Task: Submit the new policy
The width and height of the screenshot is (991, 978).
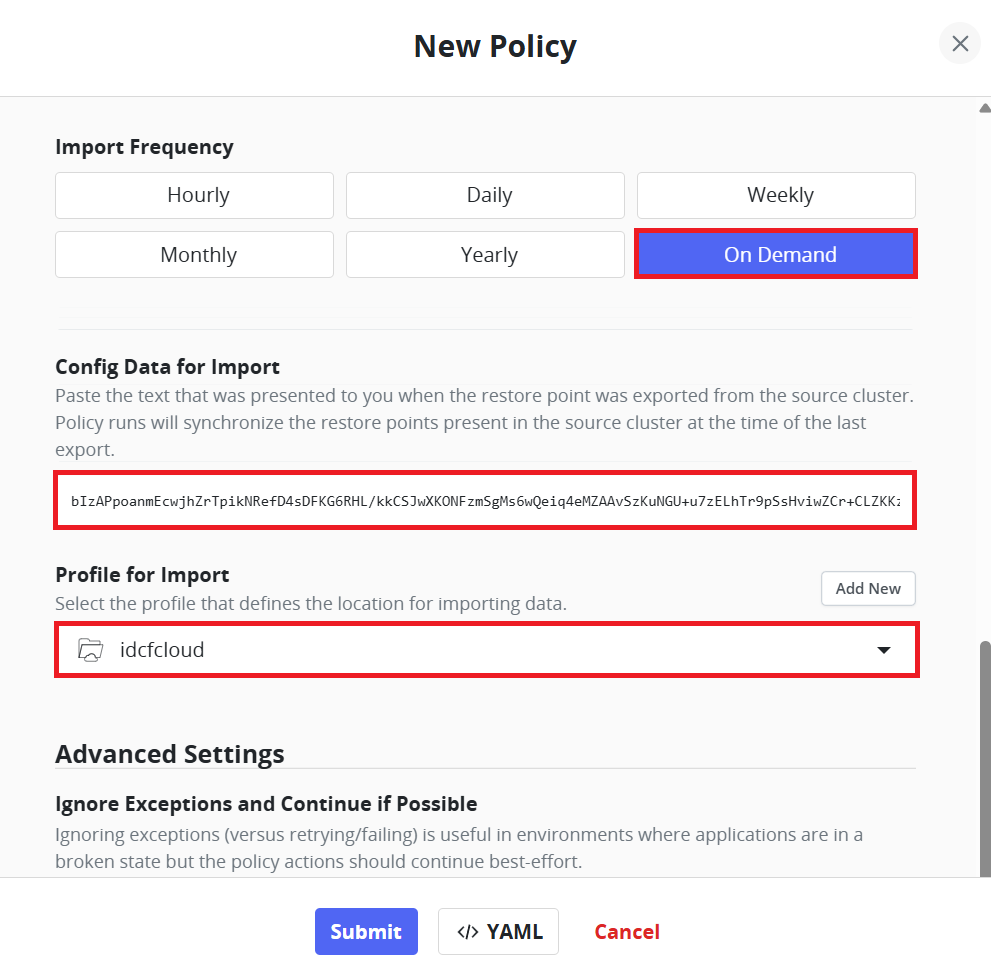Action: click(x=366, y=931)
